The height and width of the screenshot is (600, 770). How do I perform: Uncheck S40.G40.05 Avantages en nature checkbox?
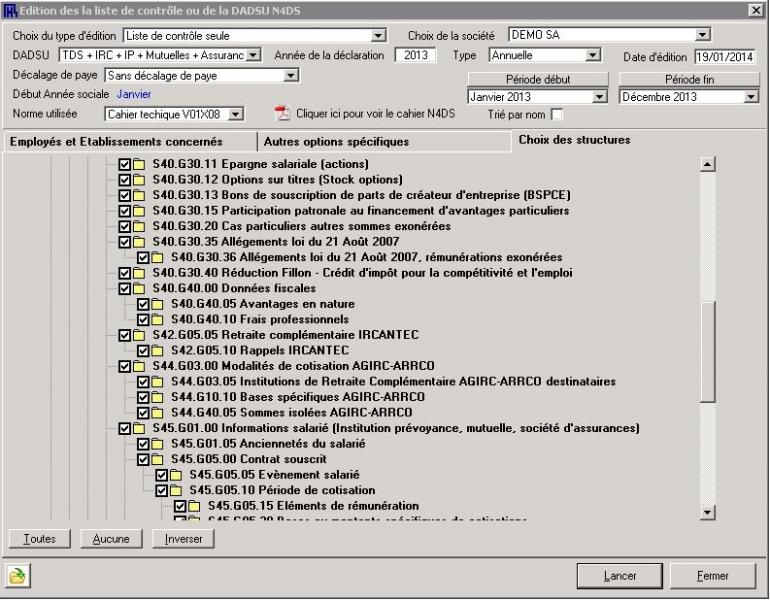point(144,304)
